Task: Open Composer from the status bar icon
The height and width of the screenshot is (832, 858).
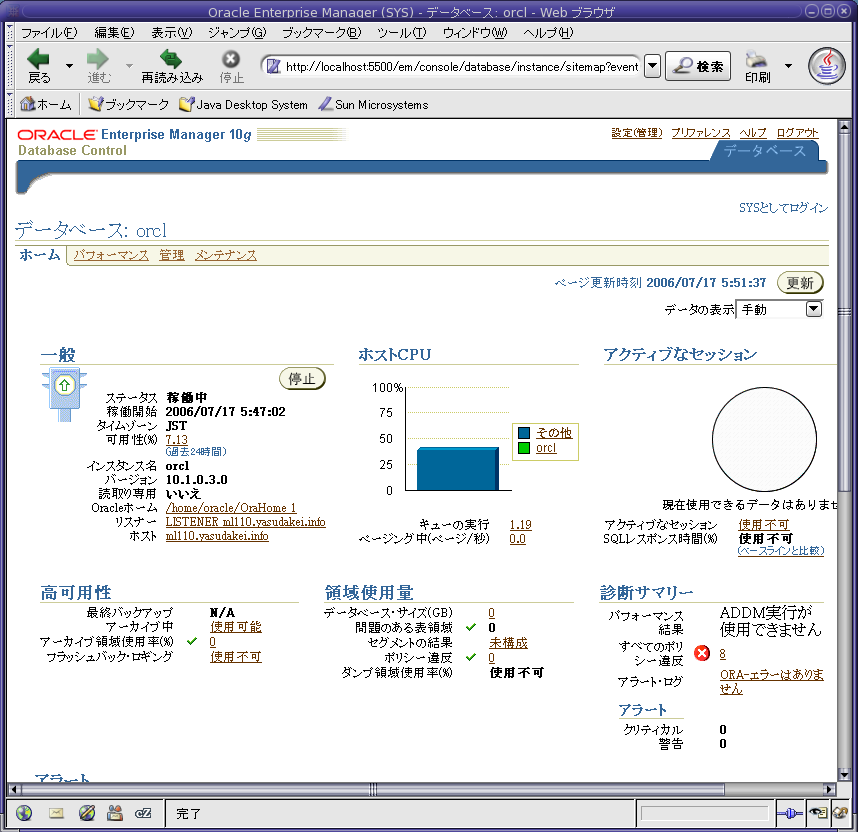Action: click(x=86, y=813)
